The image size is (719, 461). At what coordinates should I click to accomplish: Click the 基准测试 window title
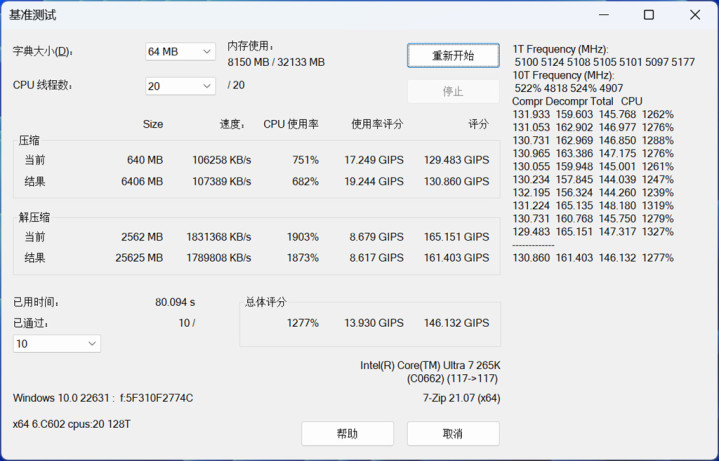tap(32, 15)
